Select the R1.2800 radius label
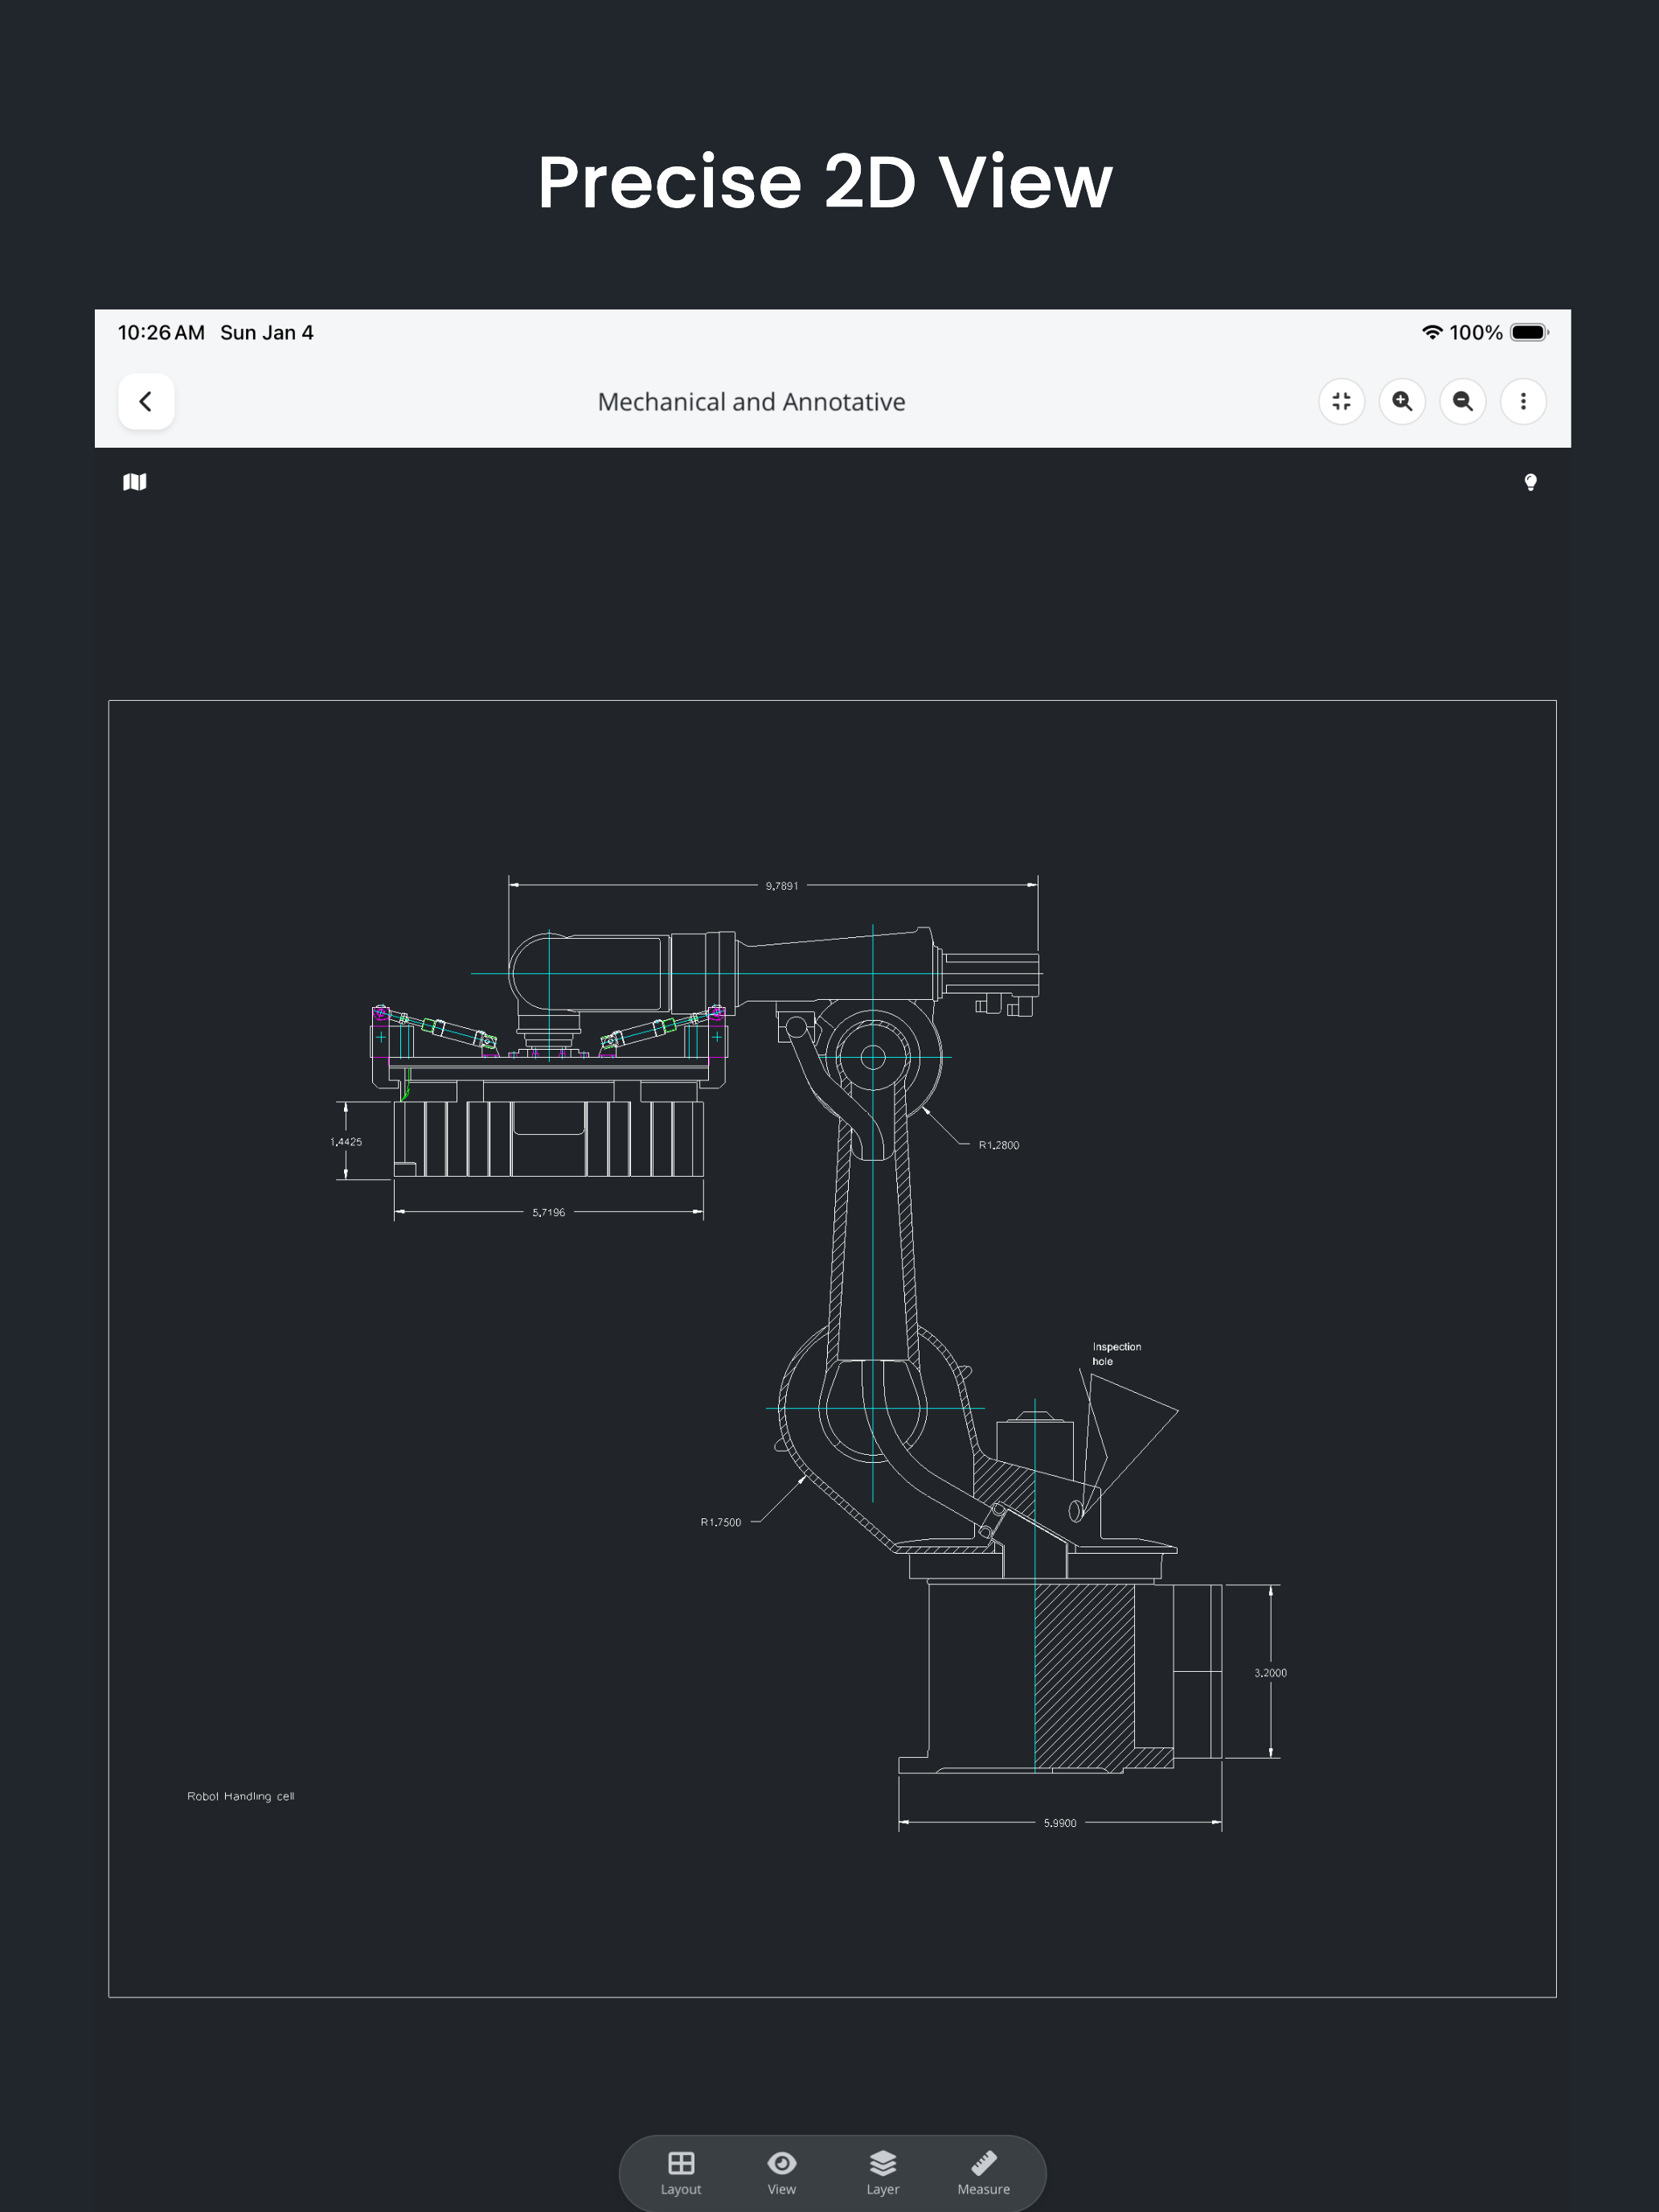Image resolution: width=1659 pixels, height=2212 pixels. (999, 1146)
